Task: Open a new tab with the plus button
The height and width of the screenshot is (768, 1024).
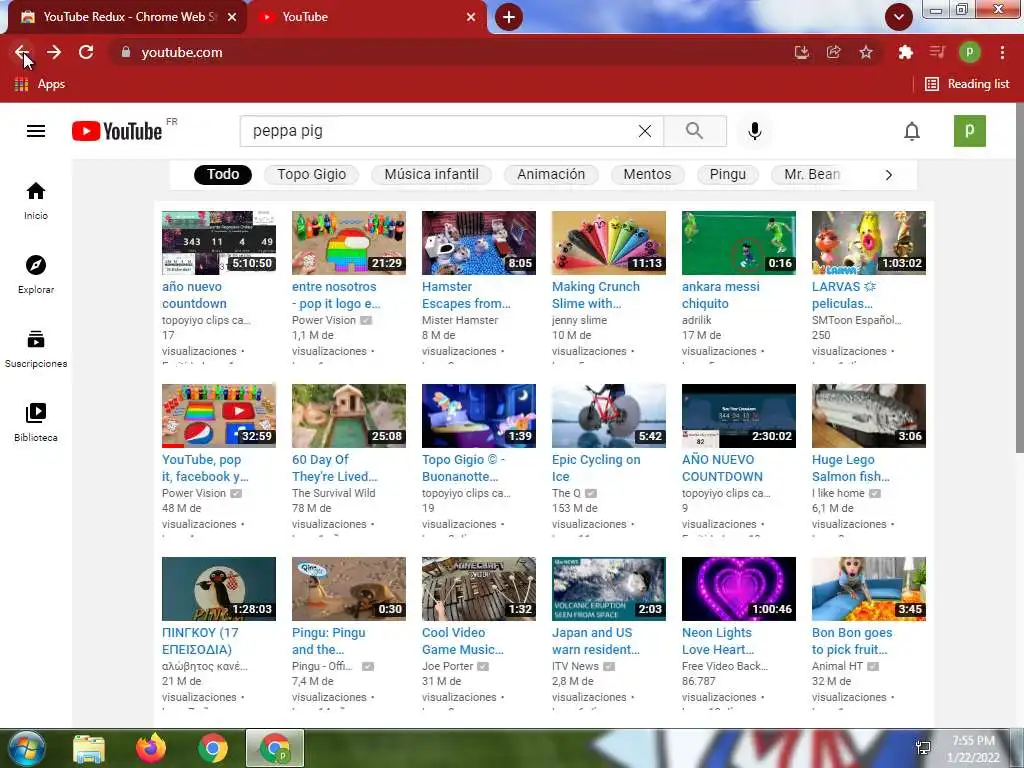Action: click(x=509, y=17)
